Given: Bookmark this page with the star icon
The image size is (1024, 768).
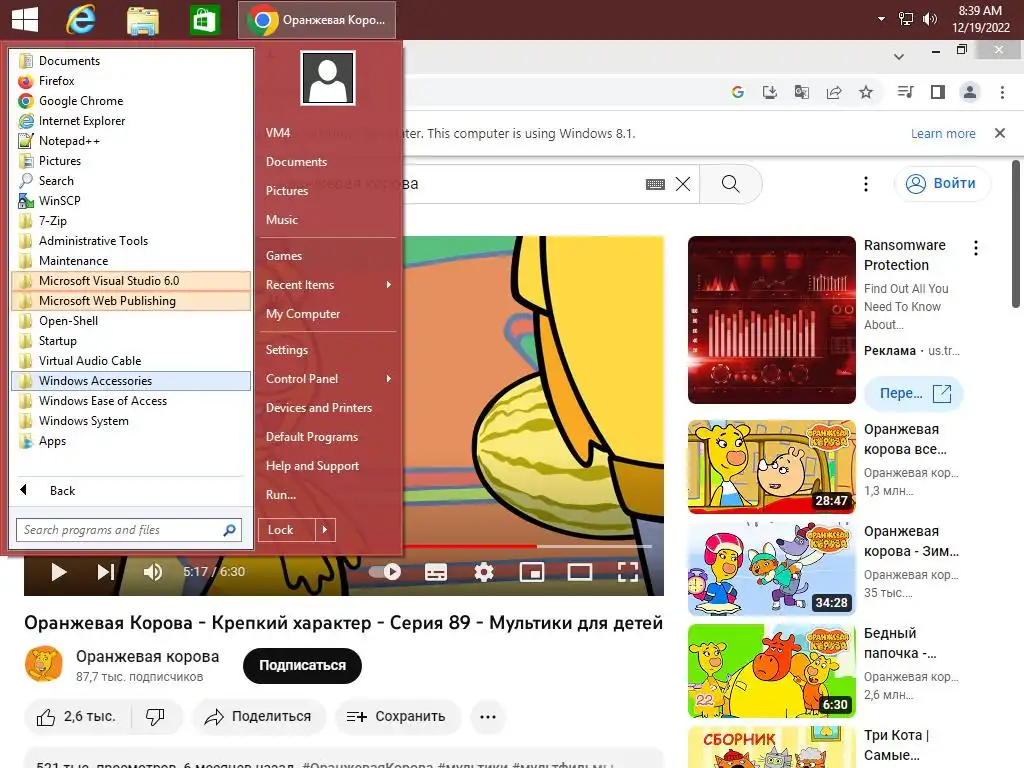Looking at the screenshot, I should pyautogui.click(x=866, y=92).
